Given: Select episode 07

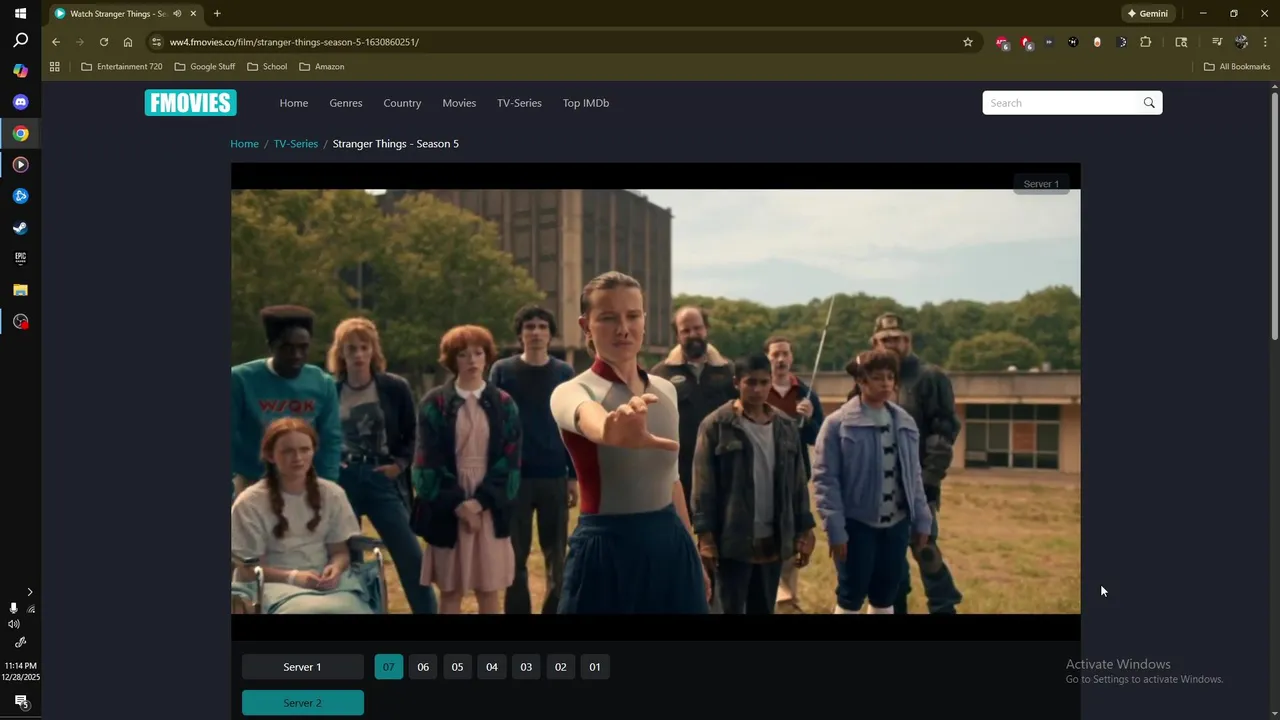Looking at the screenshot, I should [389, 667].
